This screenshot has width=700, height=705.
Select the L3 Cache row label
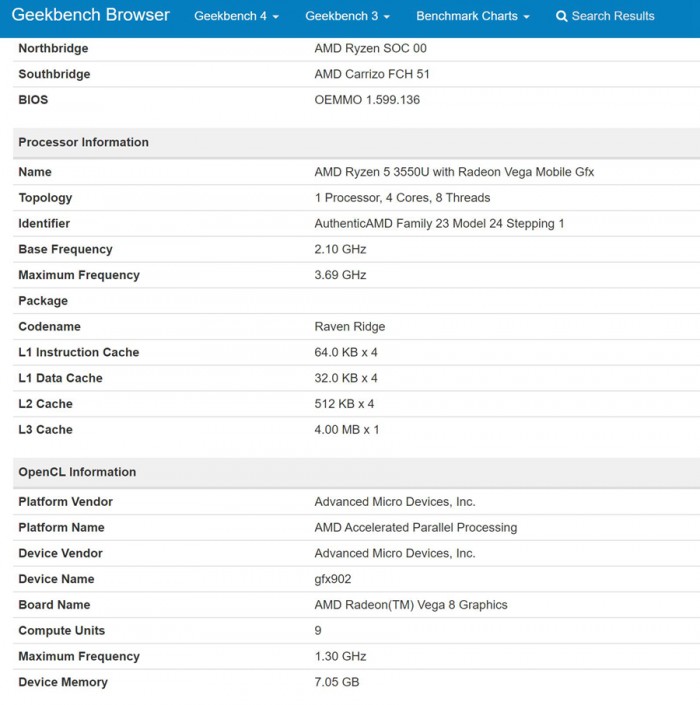pos(45,430)
